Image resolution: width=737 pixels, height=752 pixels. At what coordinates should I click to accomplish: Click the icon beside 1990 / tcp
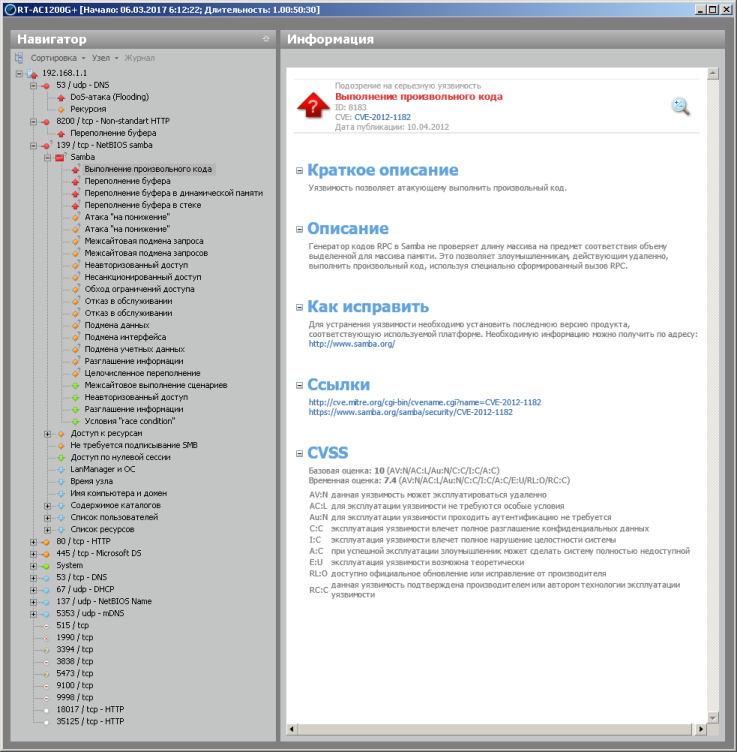pyautogui.click(x=47, y=638)
